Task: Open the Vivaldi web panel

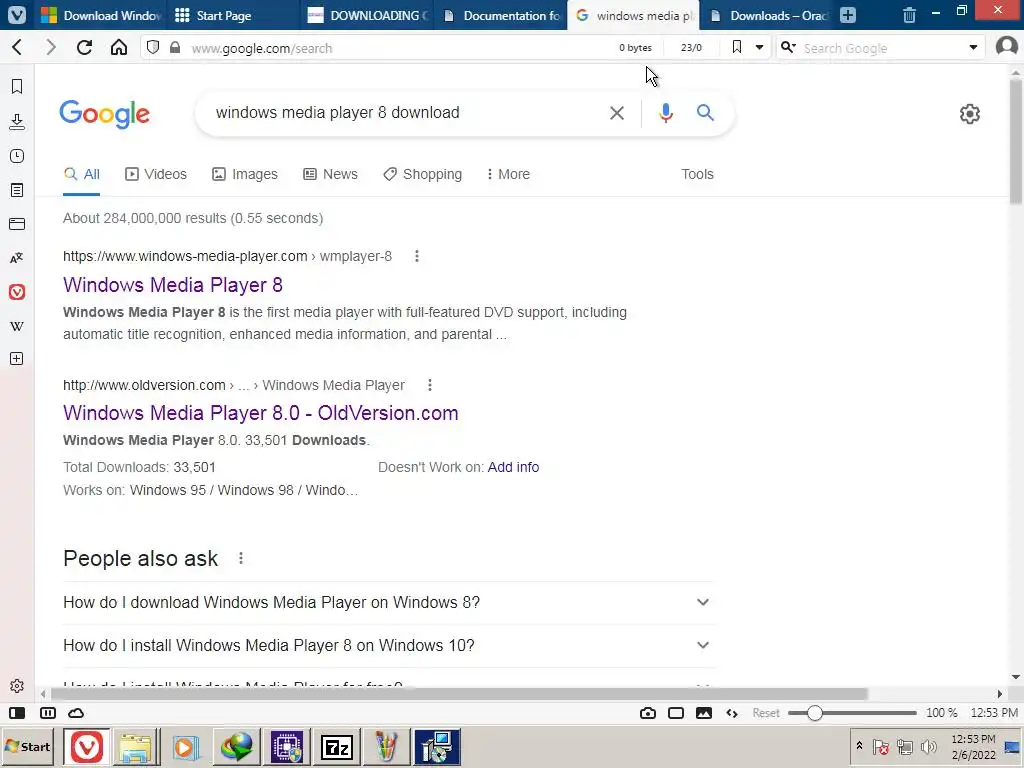Action: (x=17, y=292)
